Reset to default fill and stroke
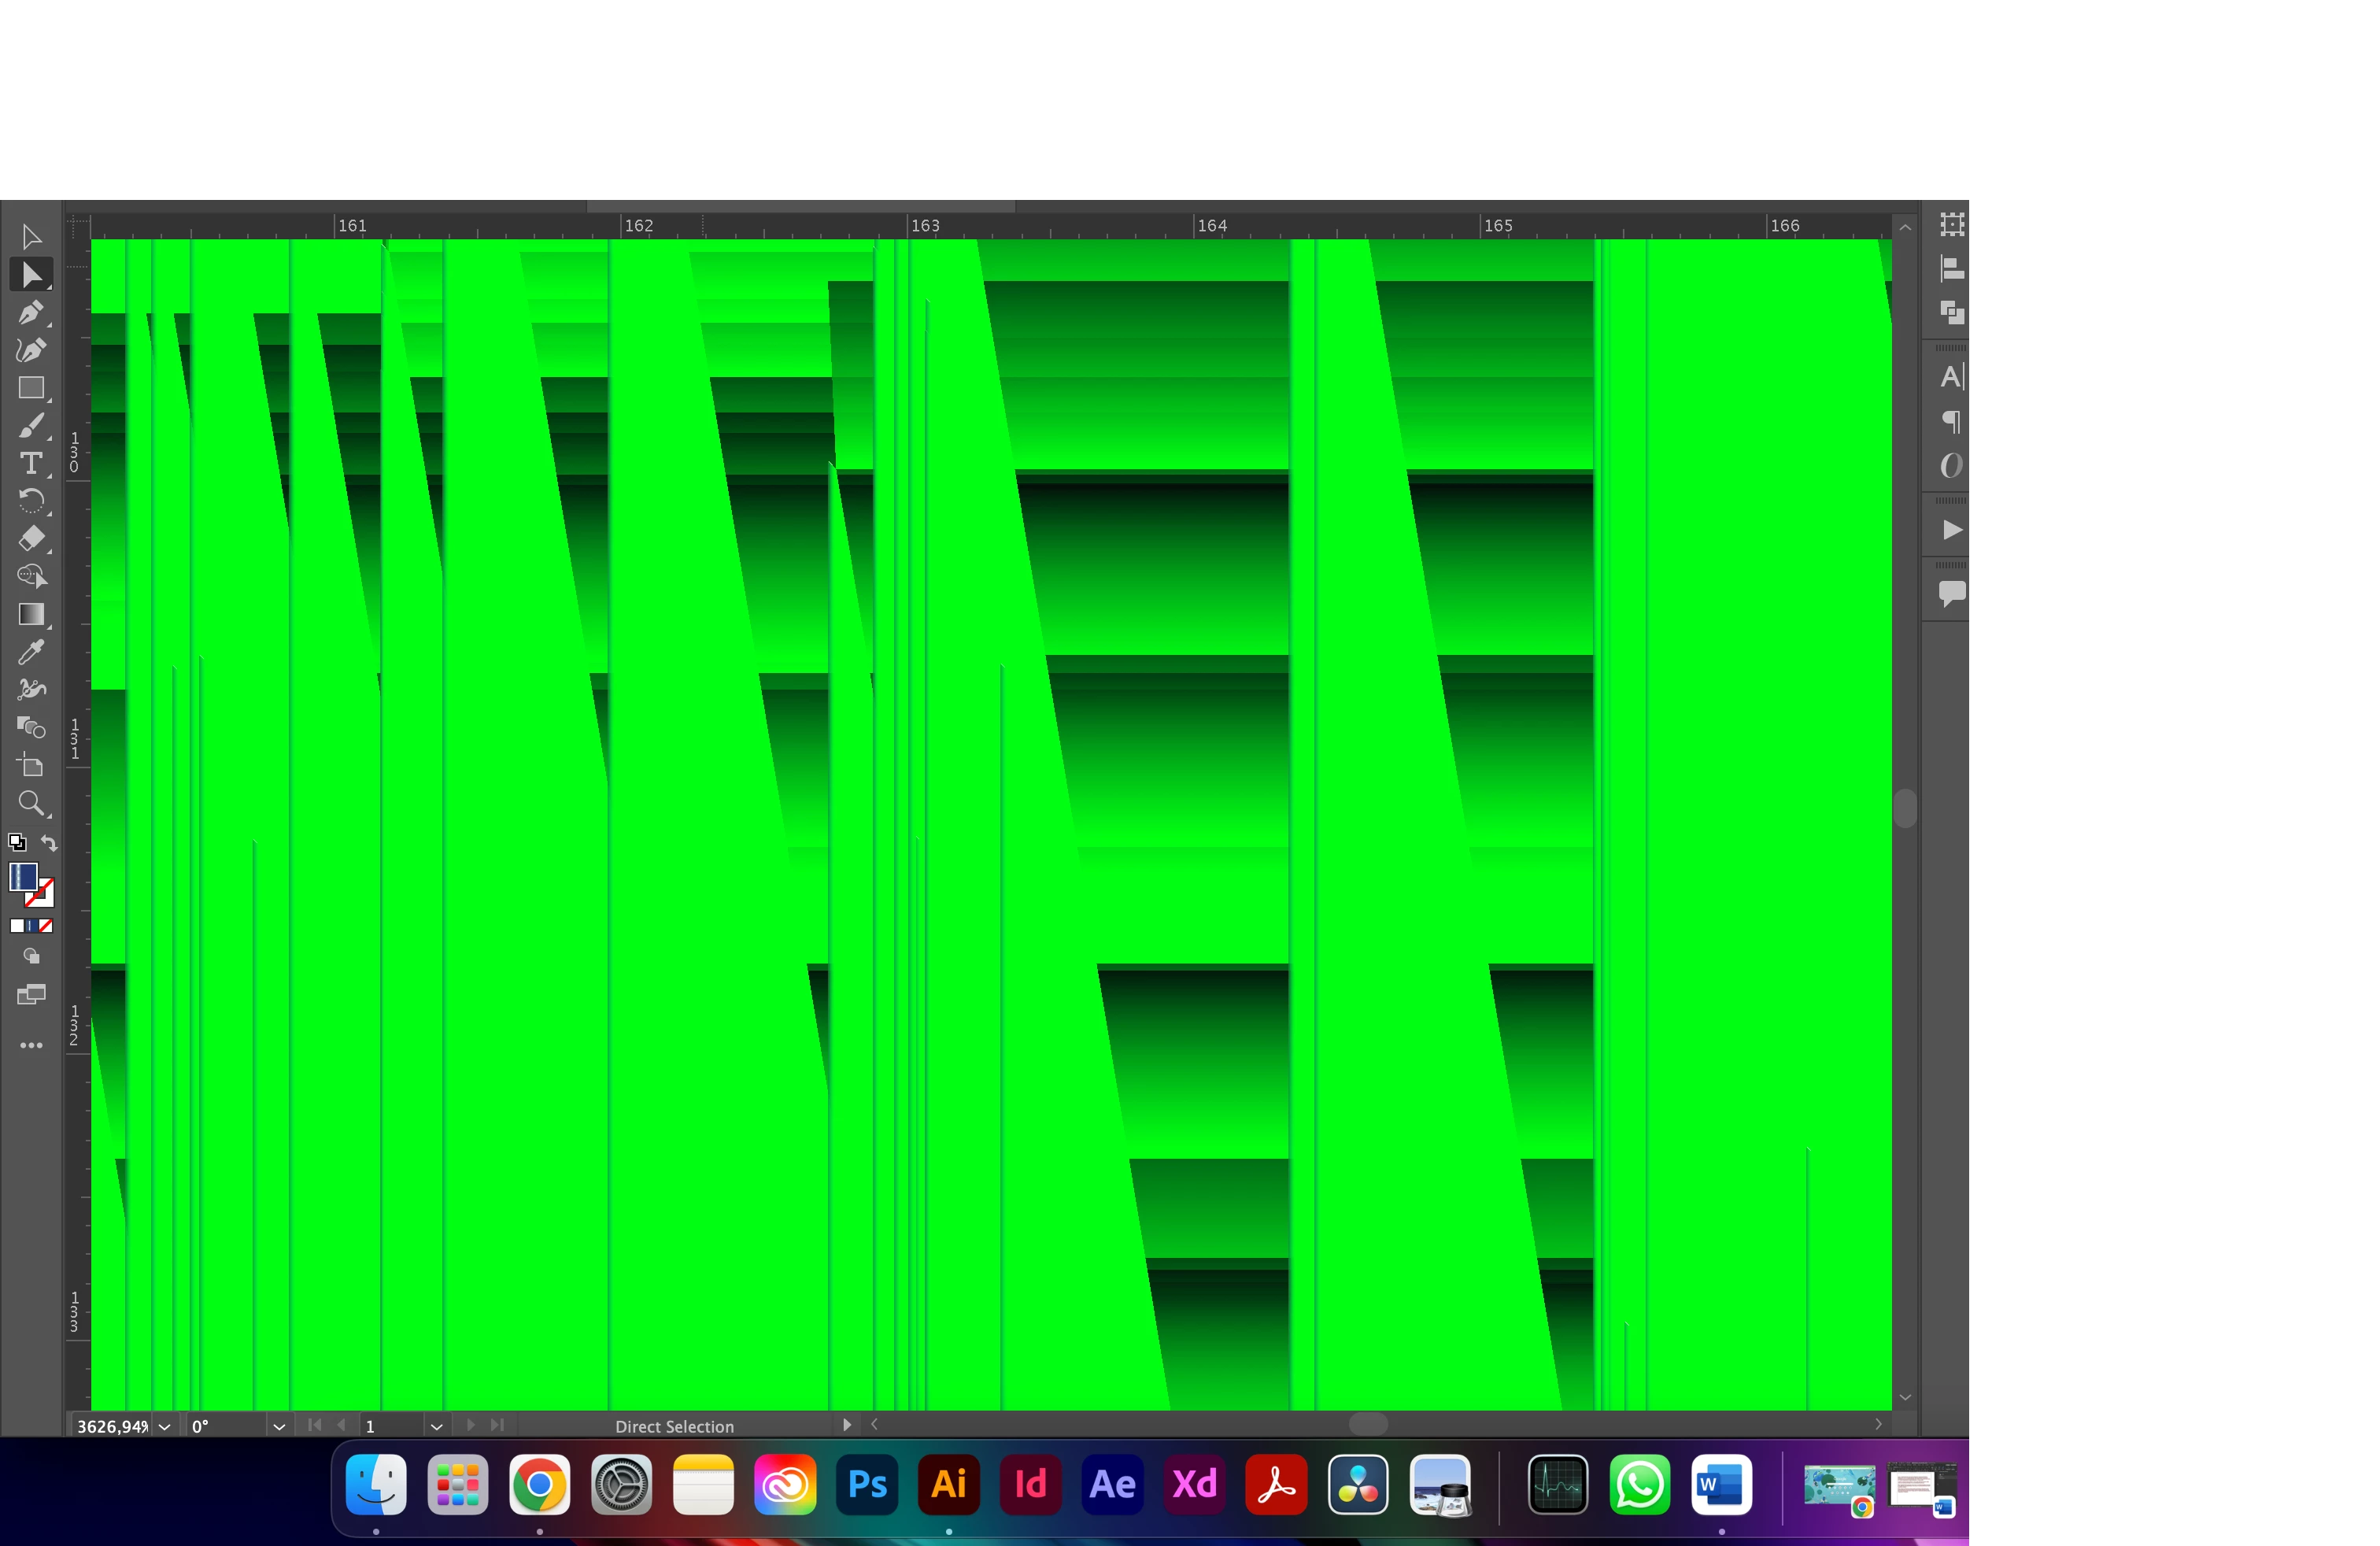Screen dimensions: 2380x1546 point(17,843)
